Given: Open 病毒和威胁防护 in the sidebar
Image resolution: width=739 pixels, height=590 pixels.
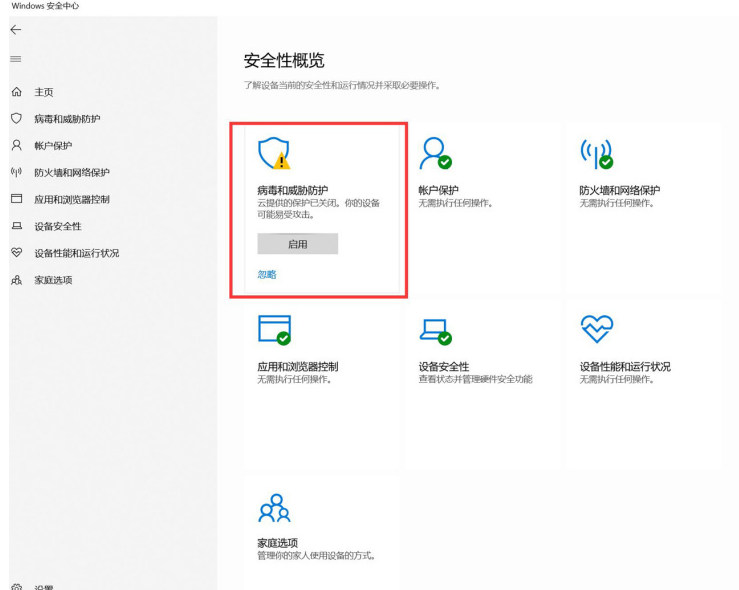Looking at the screenshot, I should (67, 119).
